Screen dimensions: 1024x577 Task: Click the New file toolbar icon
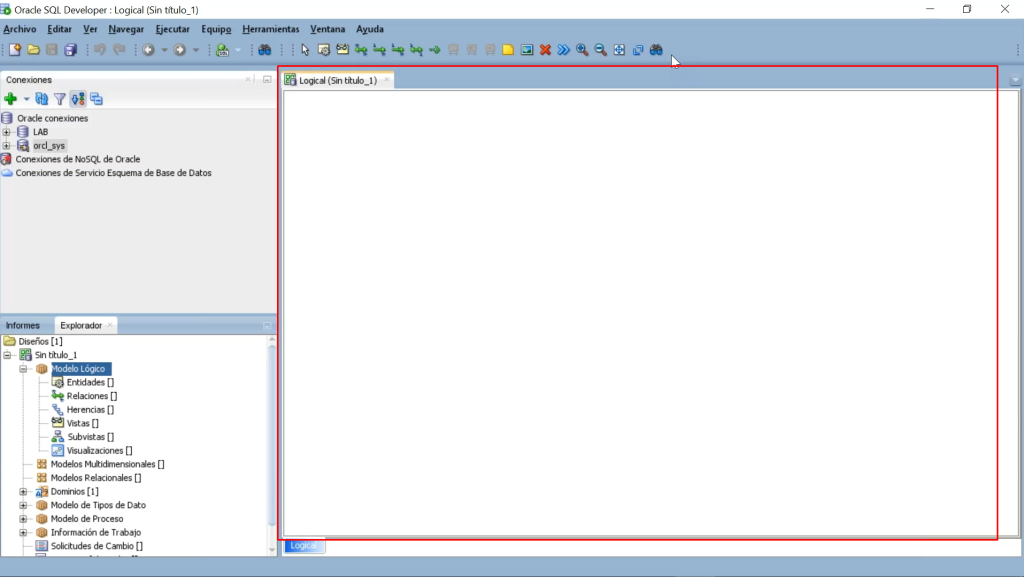[x=14, y=50]
